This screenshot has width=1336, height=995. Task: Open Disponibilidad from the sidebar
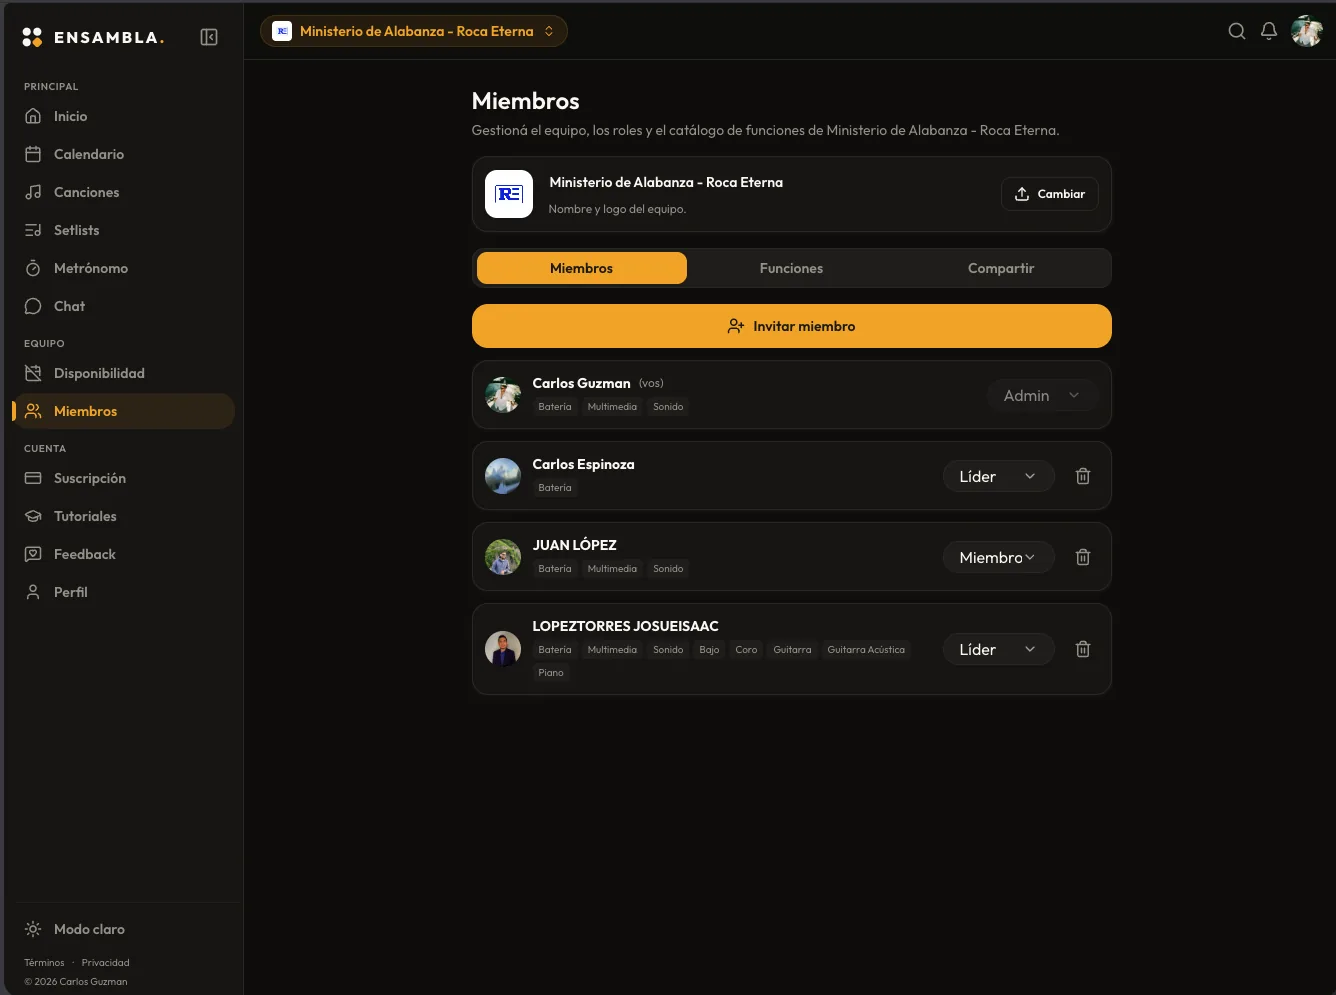(124, 373)
